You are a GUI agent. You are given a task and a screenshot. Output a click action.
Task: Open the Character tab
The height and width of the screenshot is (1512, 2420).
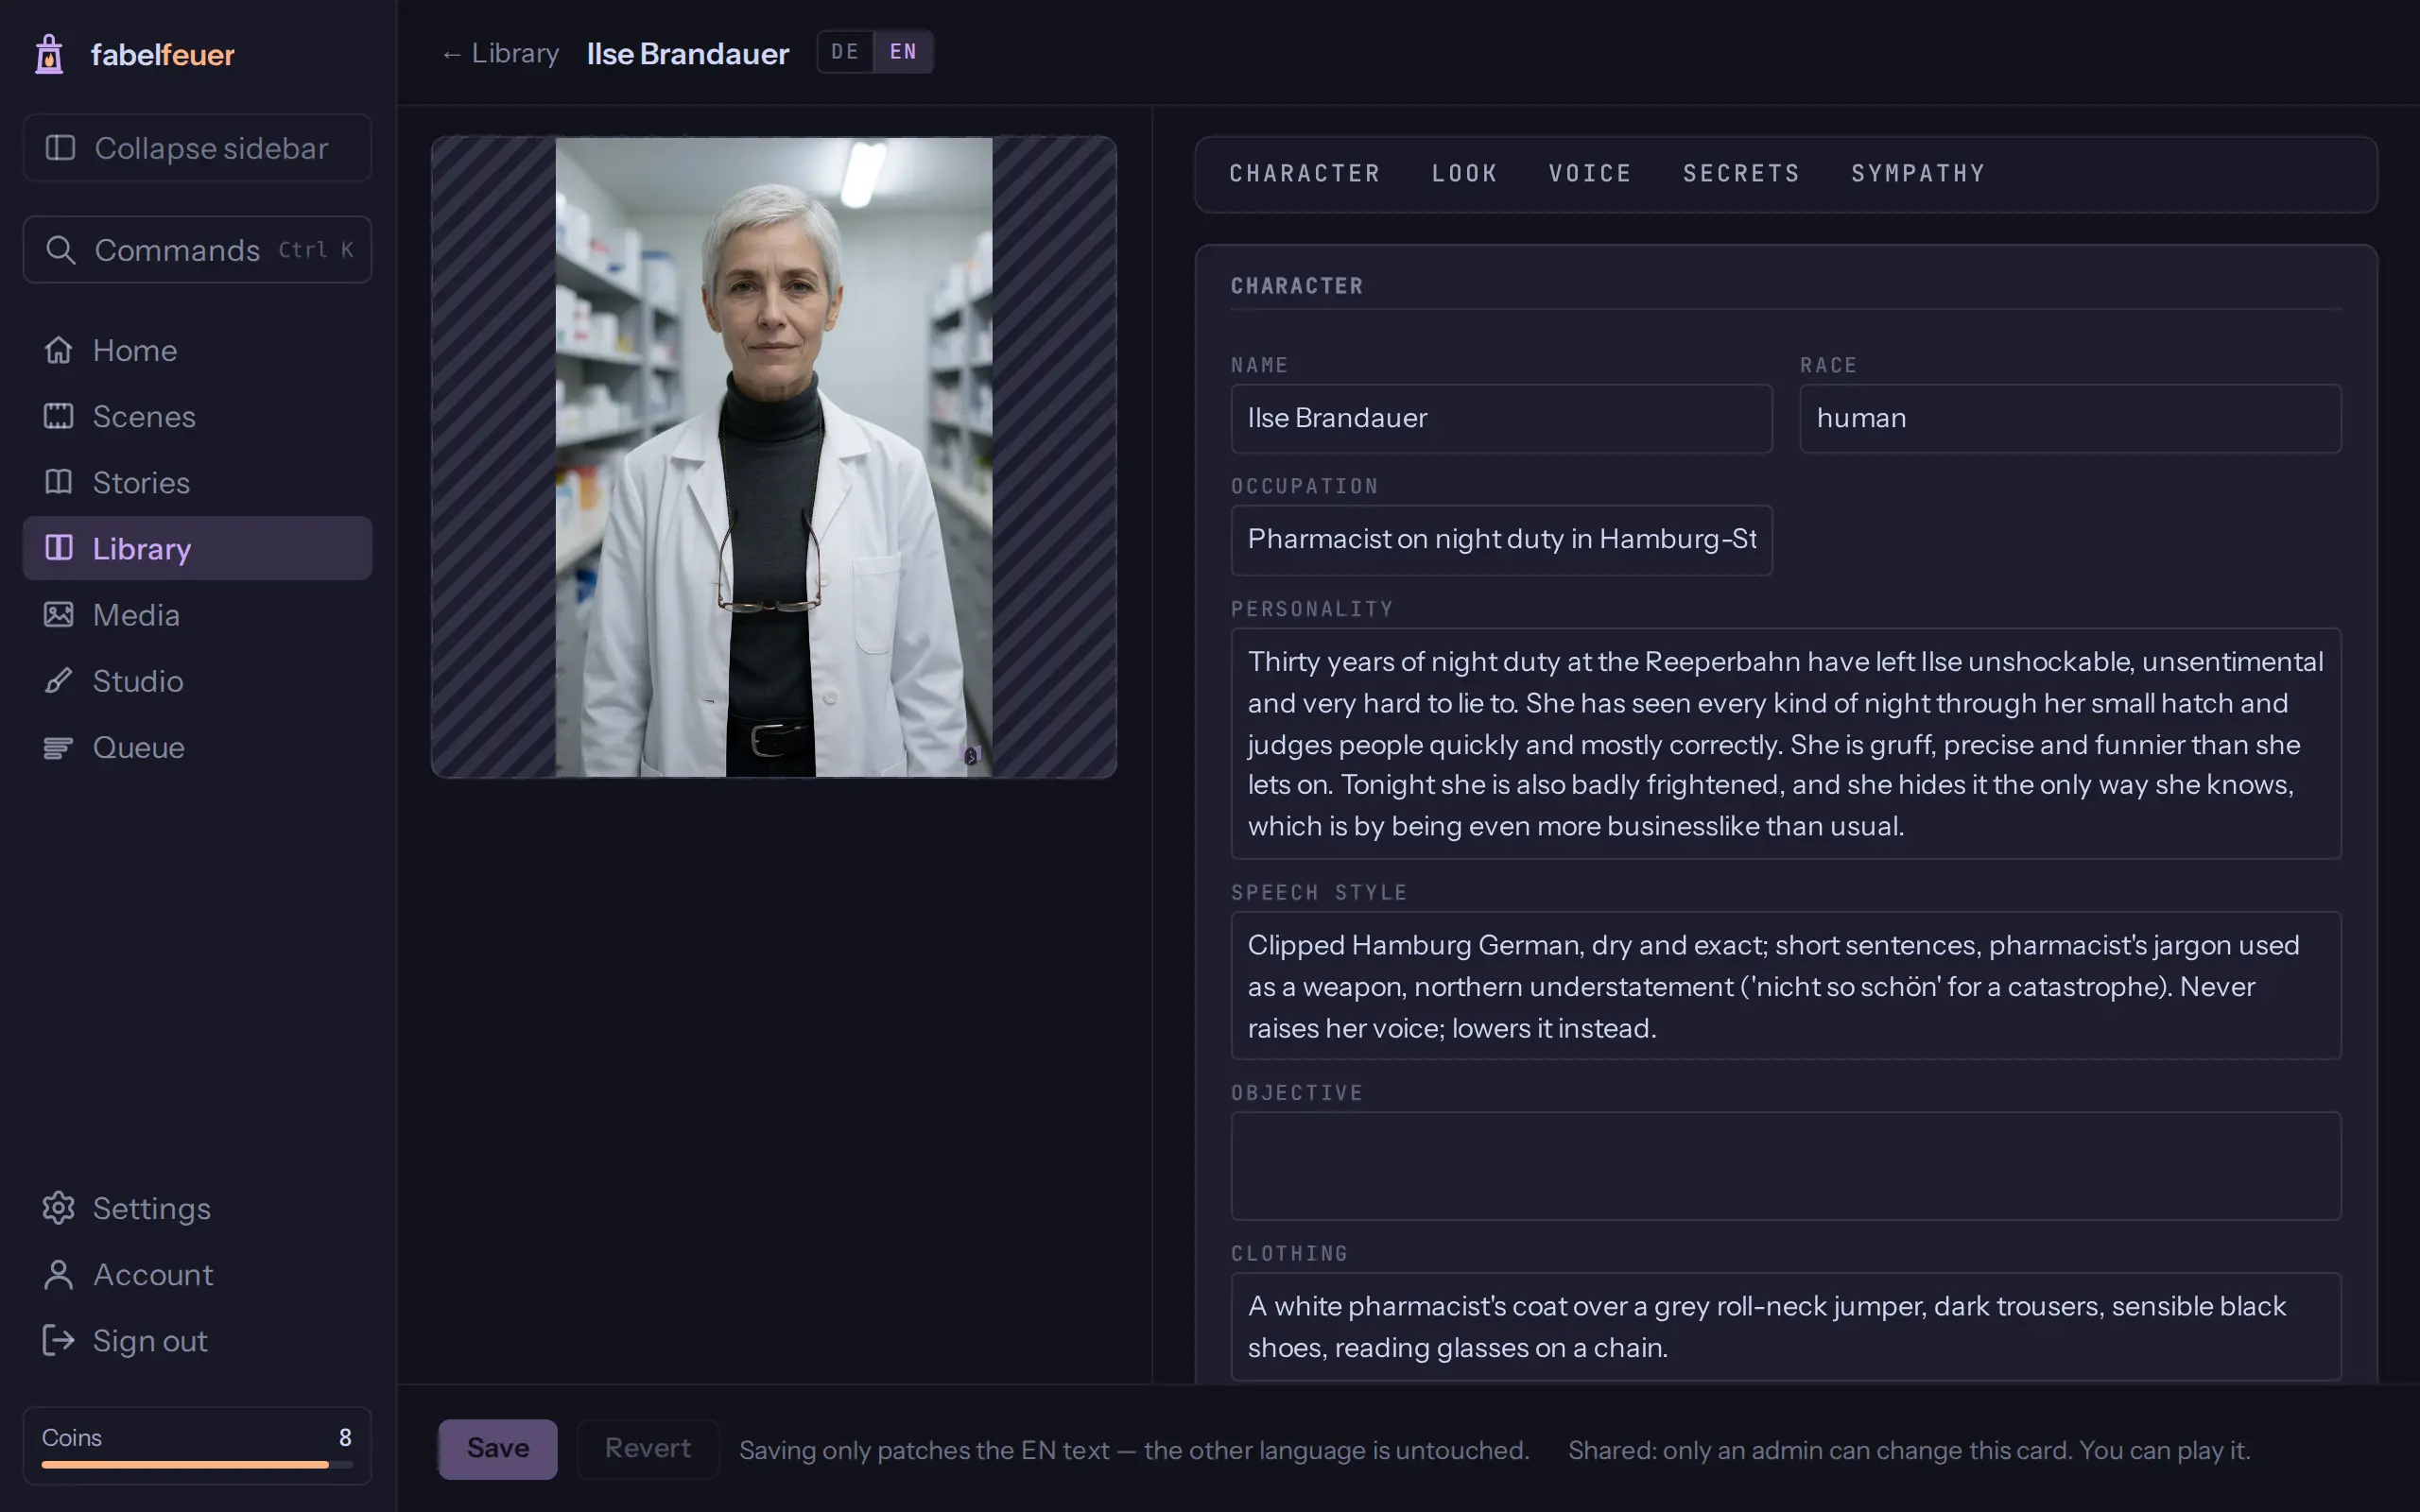click(x=1305, y=174)
